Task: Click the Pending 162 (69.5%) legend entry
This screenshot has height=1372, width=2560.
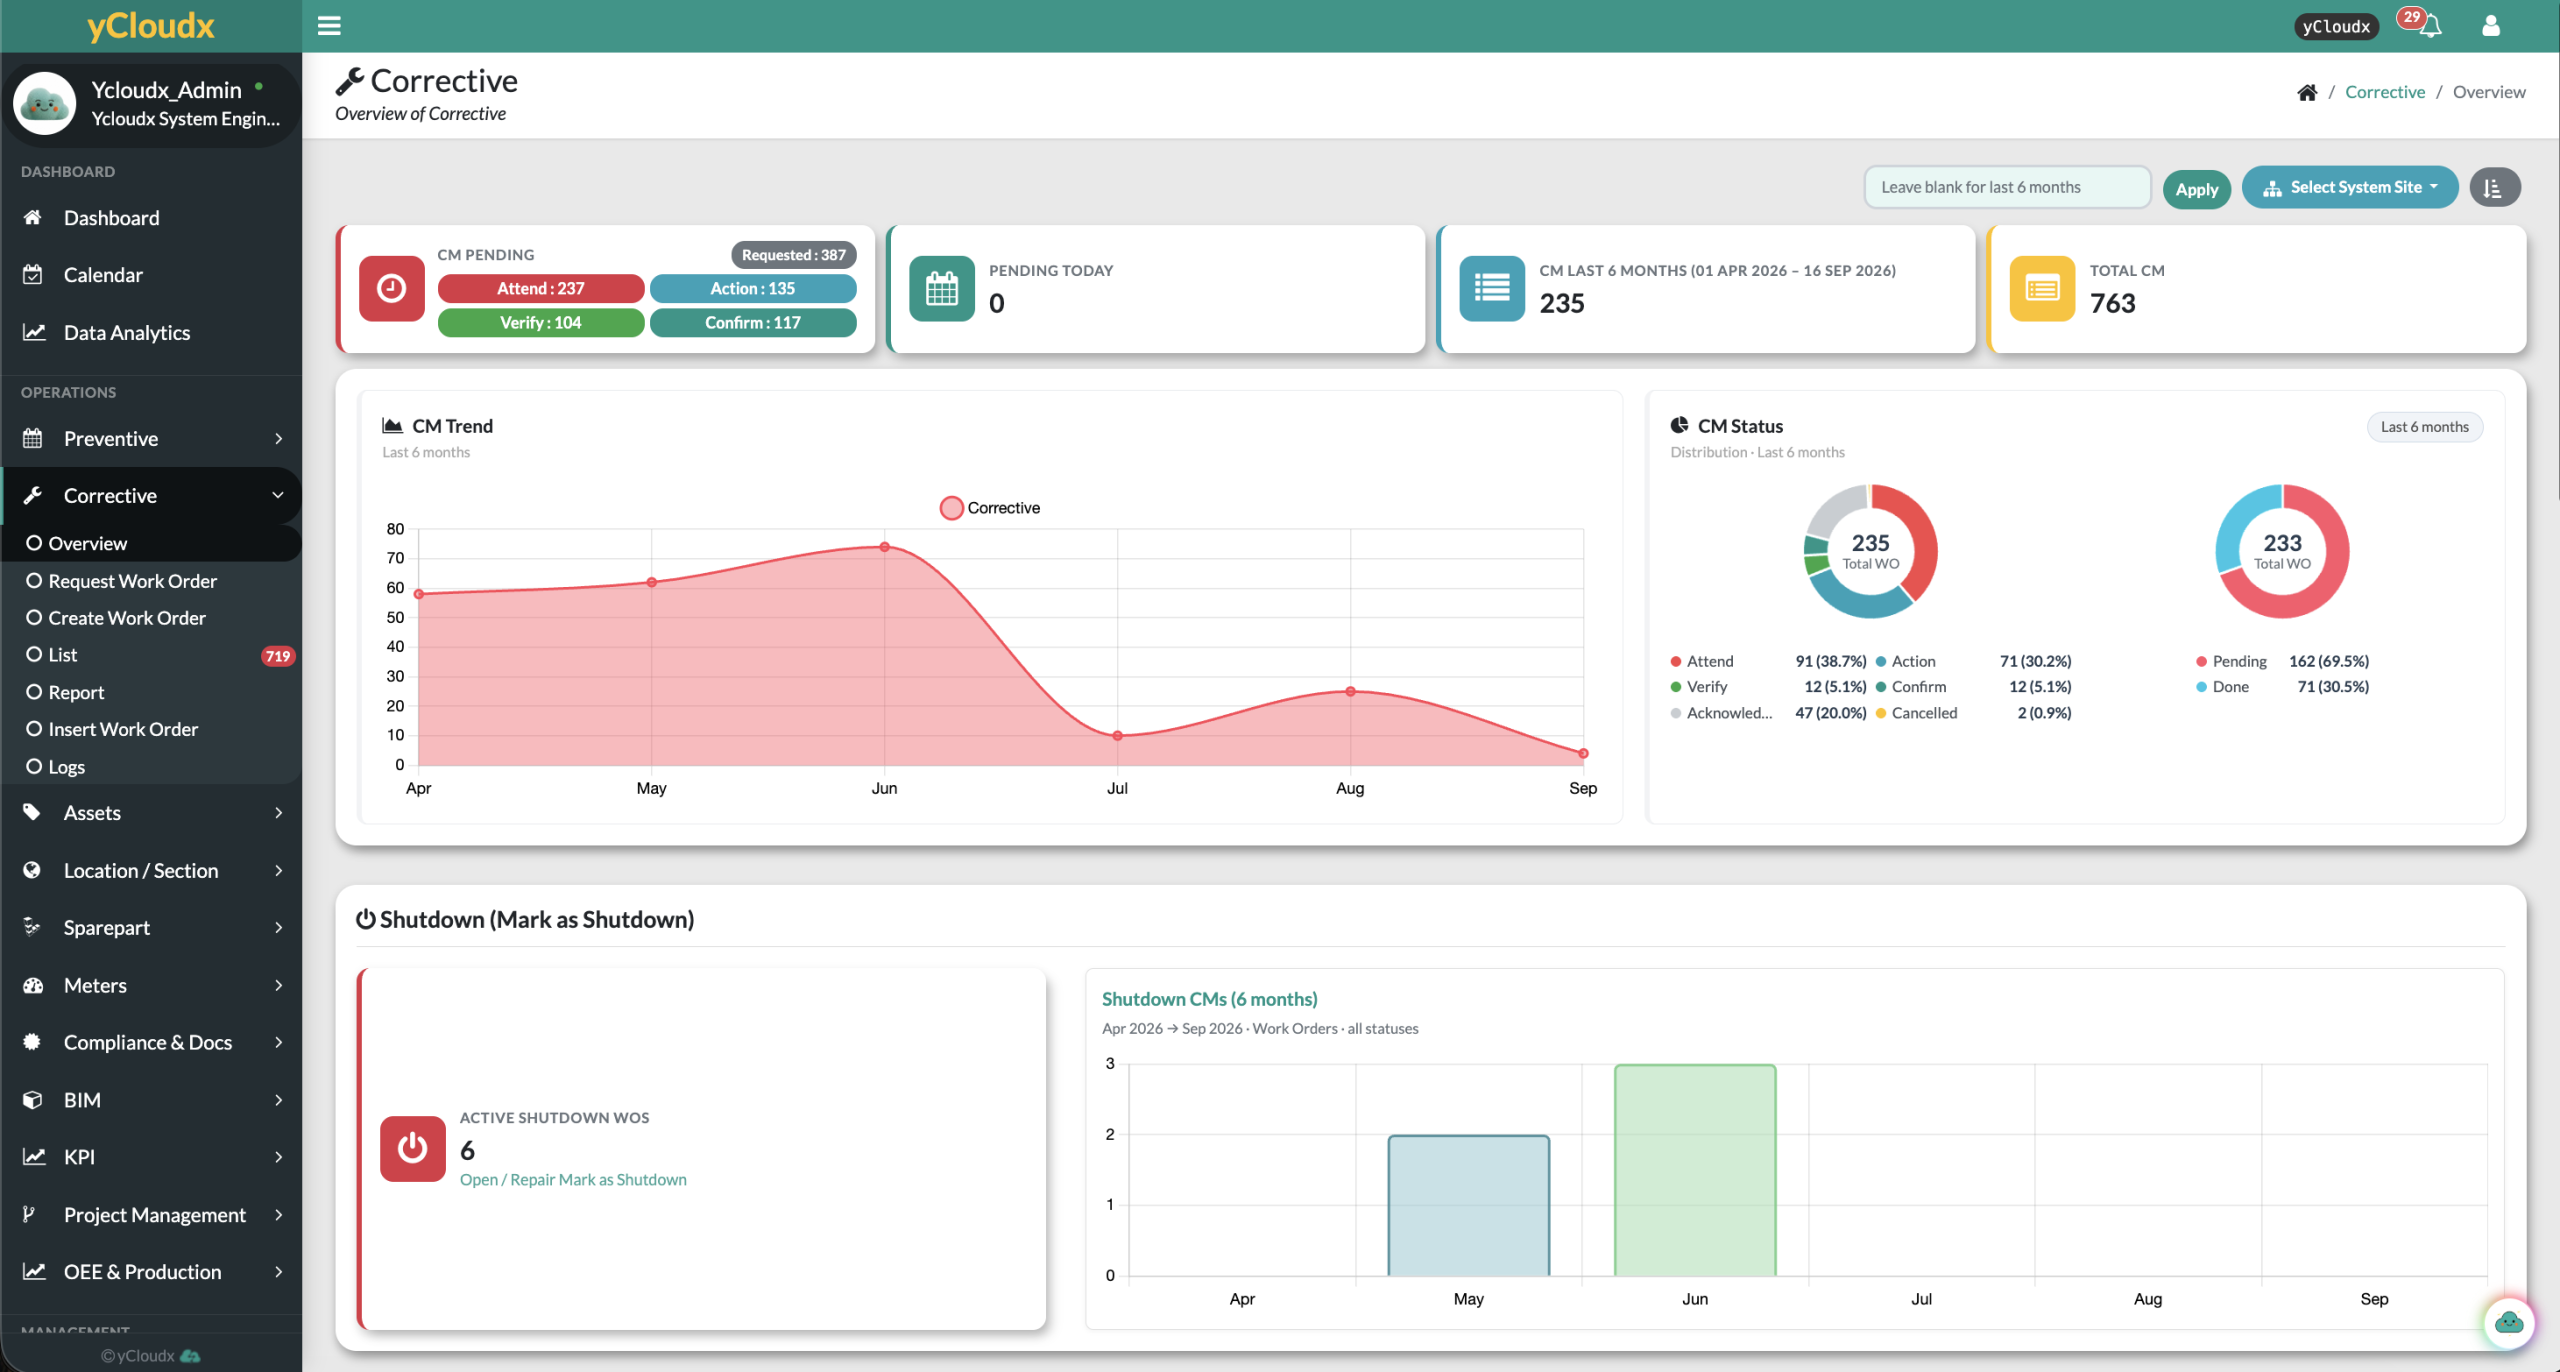Action: point(2282,662)
